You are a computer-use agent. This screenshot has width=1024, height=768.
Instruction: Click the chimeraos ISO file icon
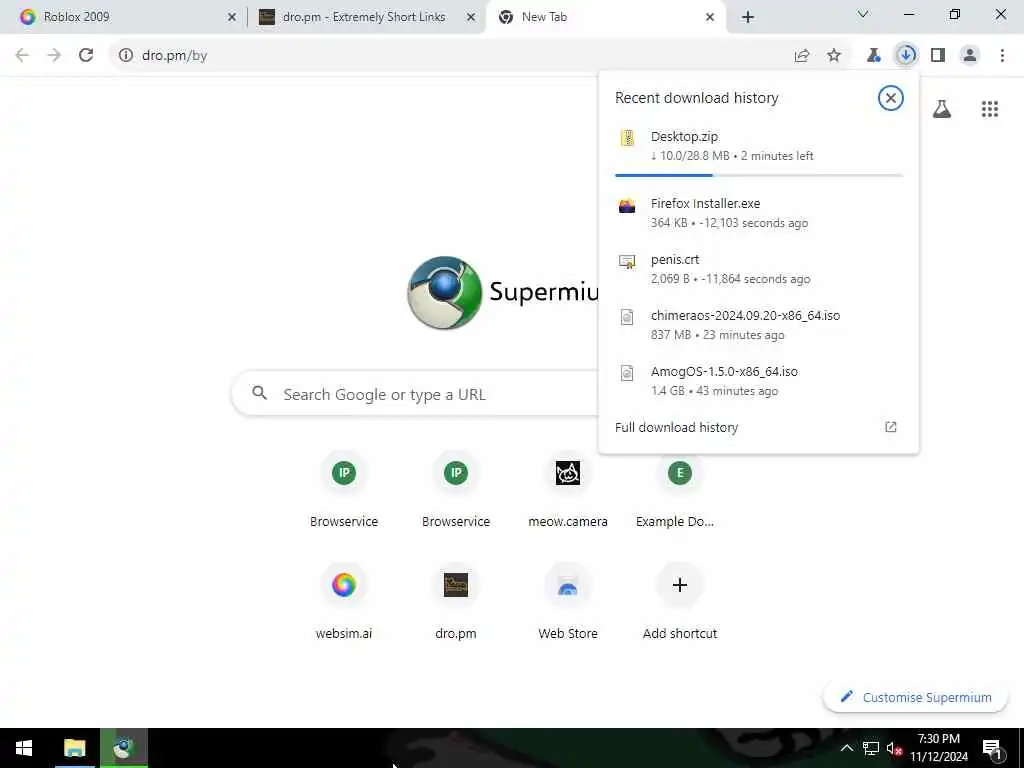point(627,317)
